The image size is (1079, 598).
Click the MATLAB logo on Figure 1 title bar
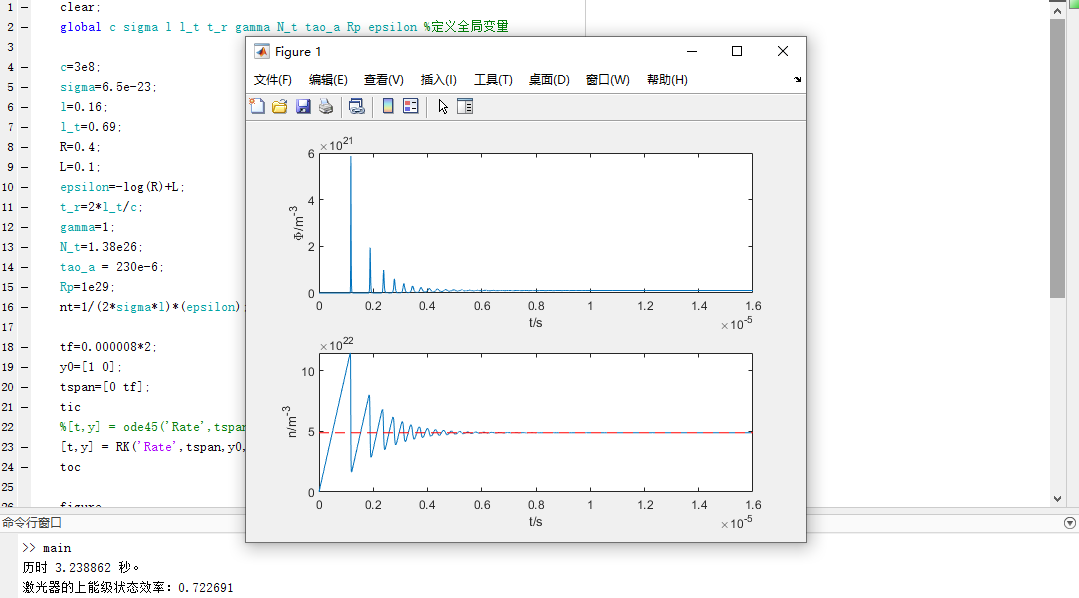click(x=261, y=52)
